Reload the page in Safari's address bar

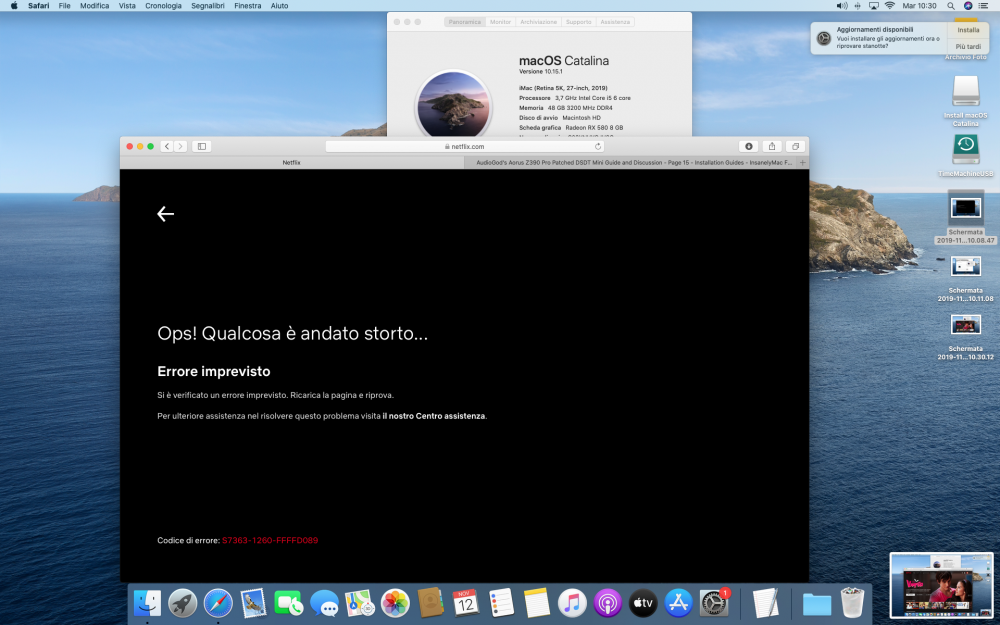pos(598,146)
